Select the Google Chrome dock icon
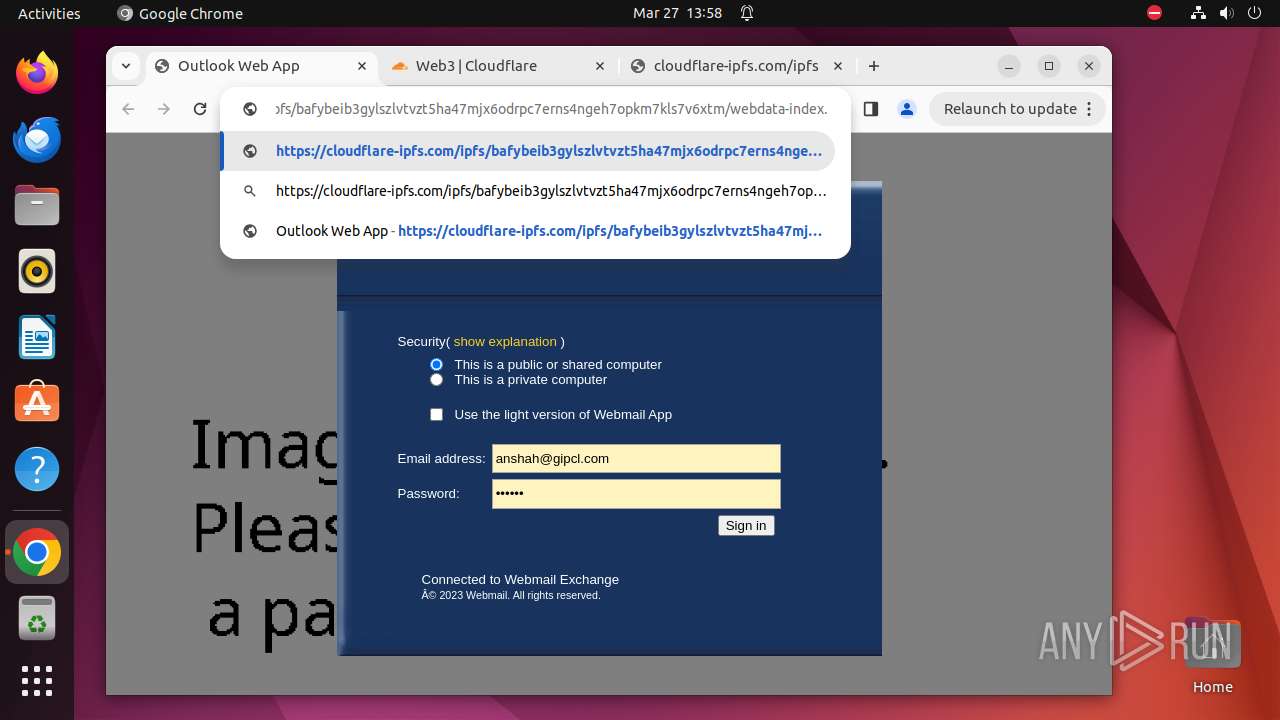1280x720 pixels. [x=37, y=552]
